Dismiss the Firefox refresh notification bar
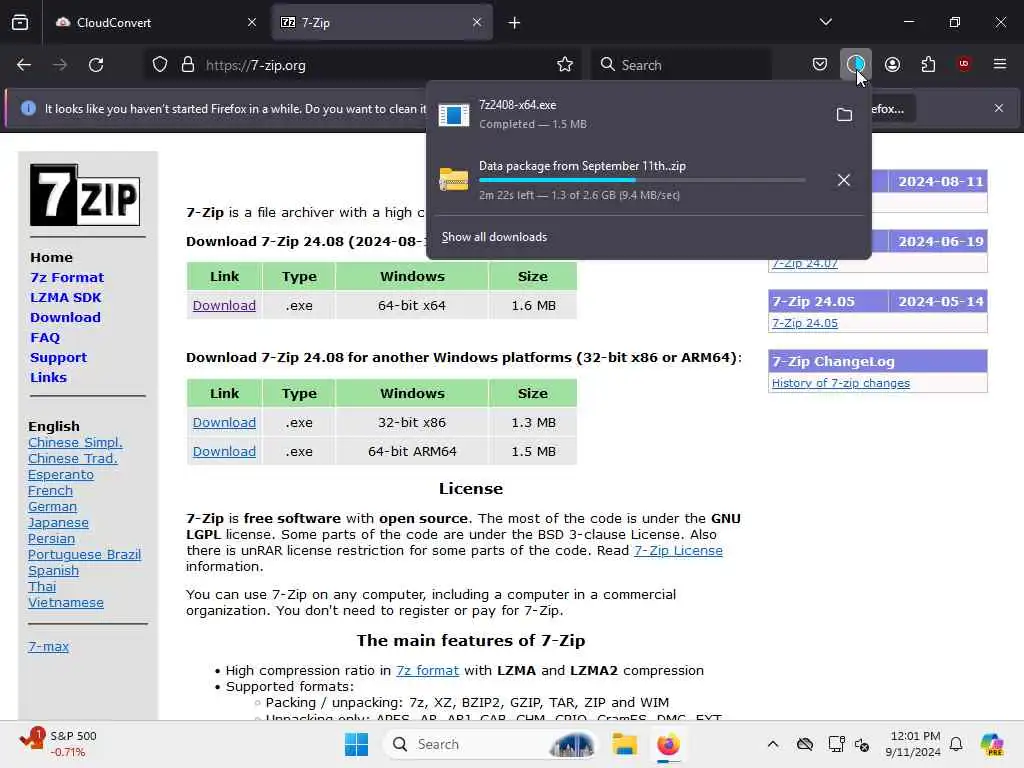1024x768 pixels. 999,108
